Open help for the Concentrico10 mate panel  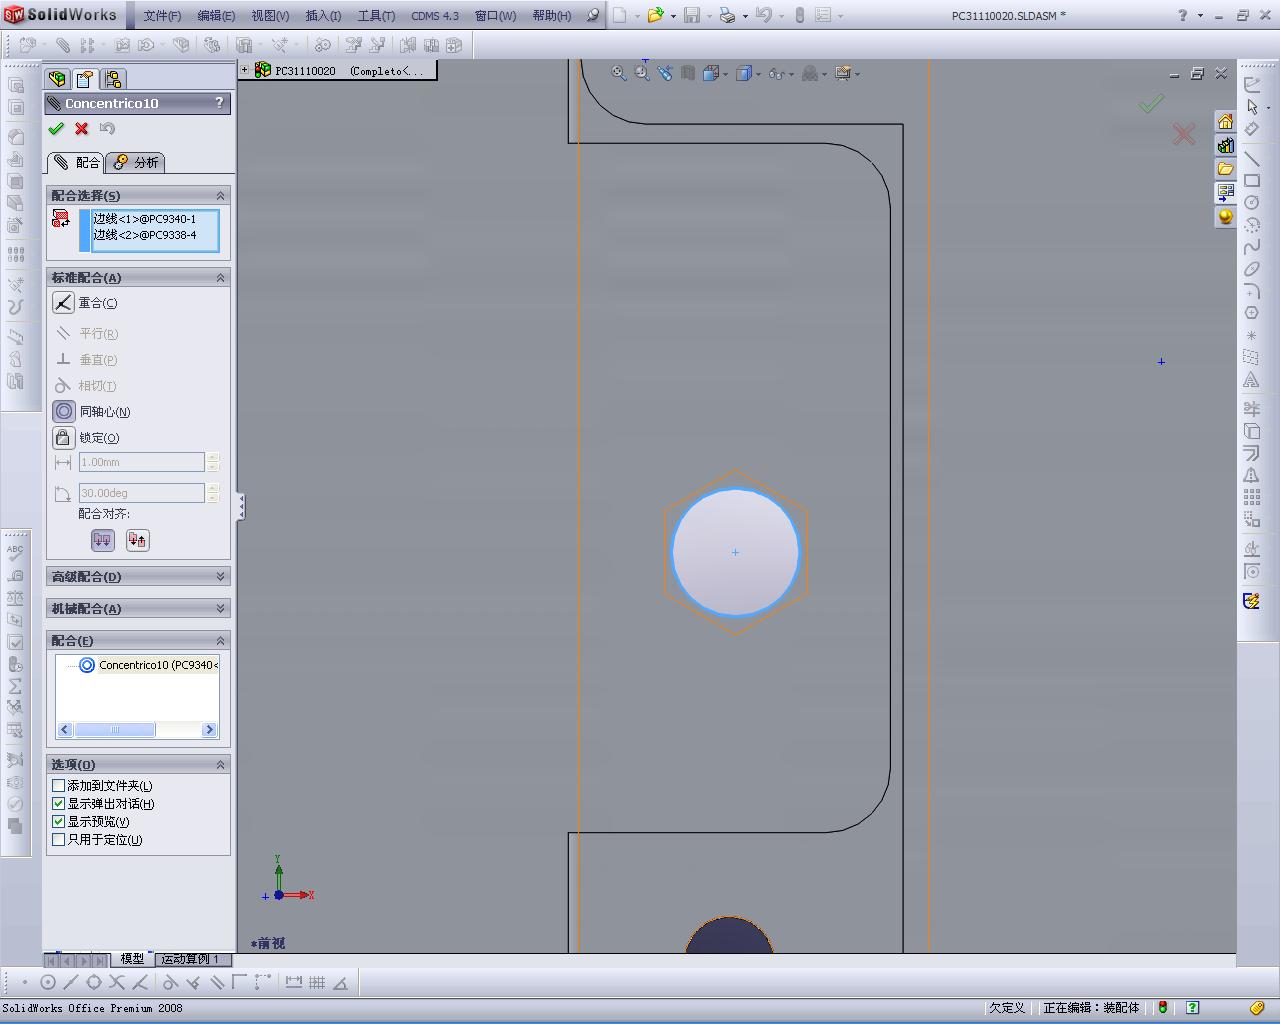pyautogui.click(x=220, y=103)
